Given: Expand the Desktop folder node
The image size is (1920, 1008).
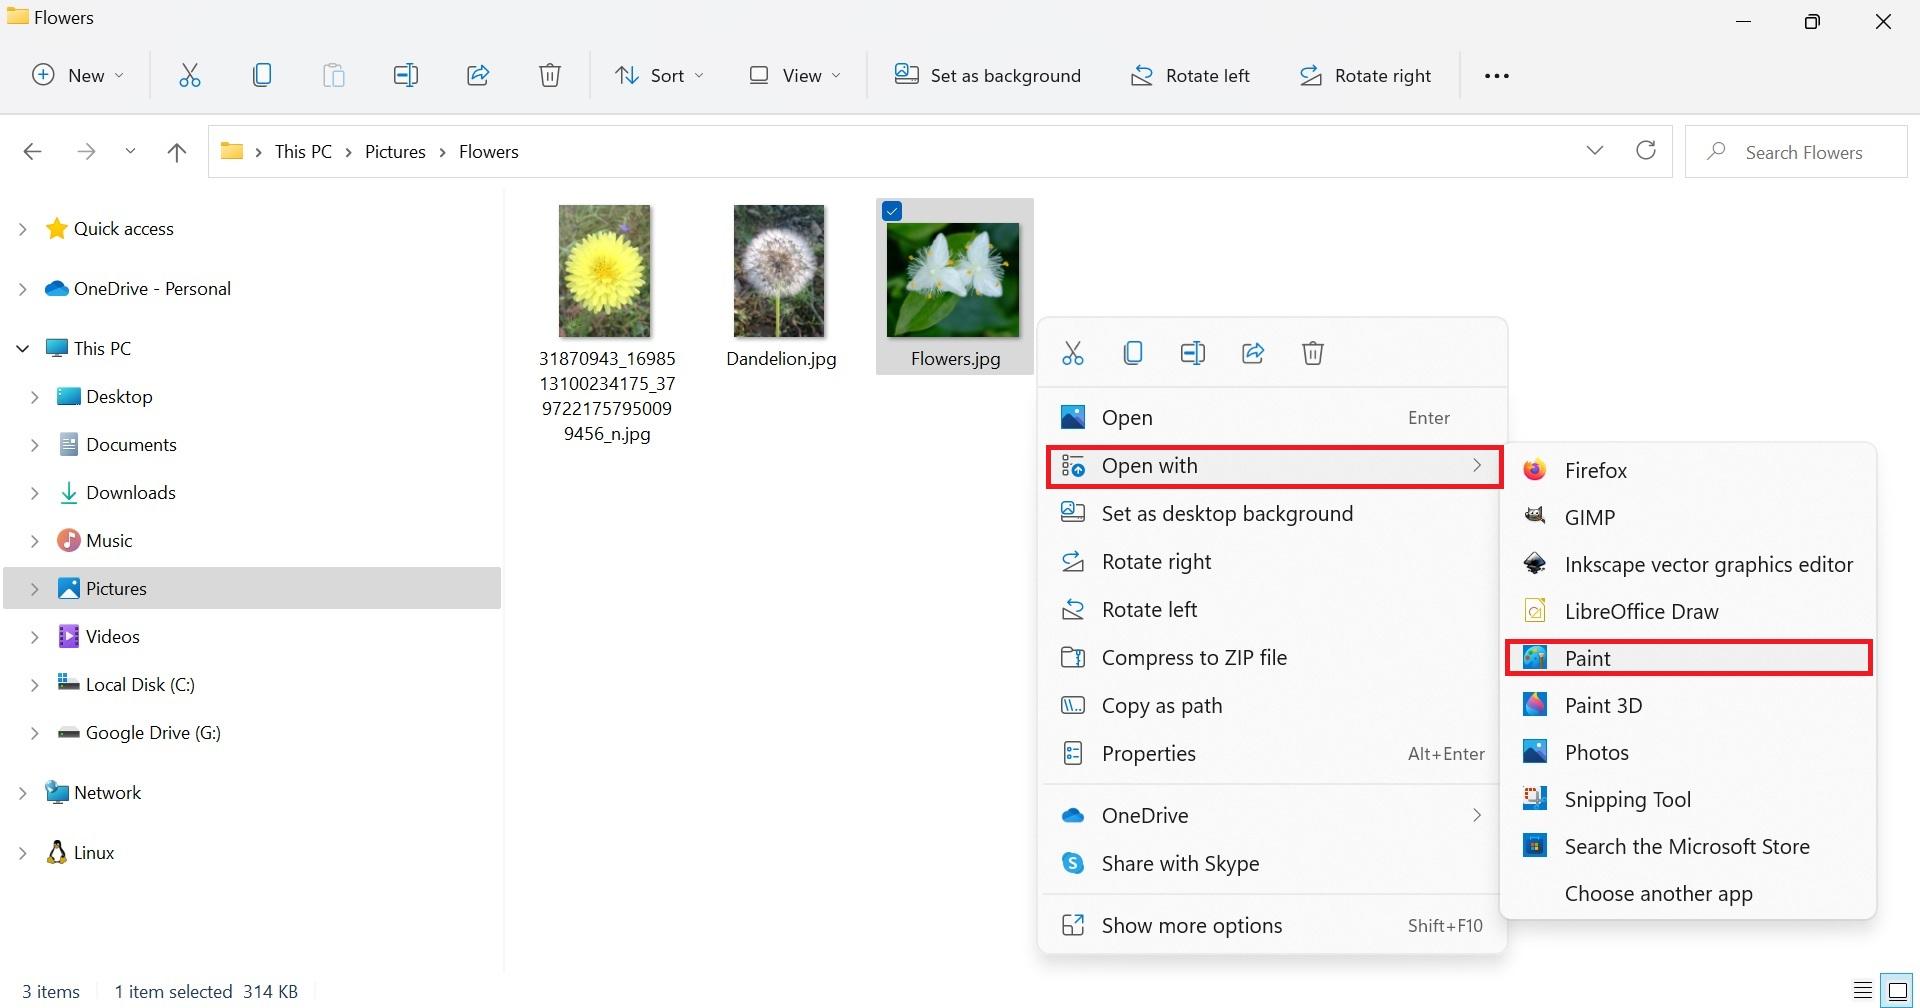Looking at the screenshot, I should point(34,397).
